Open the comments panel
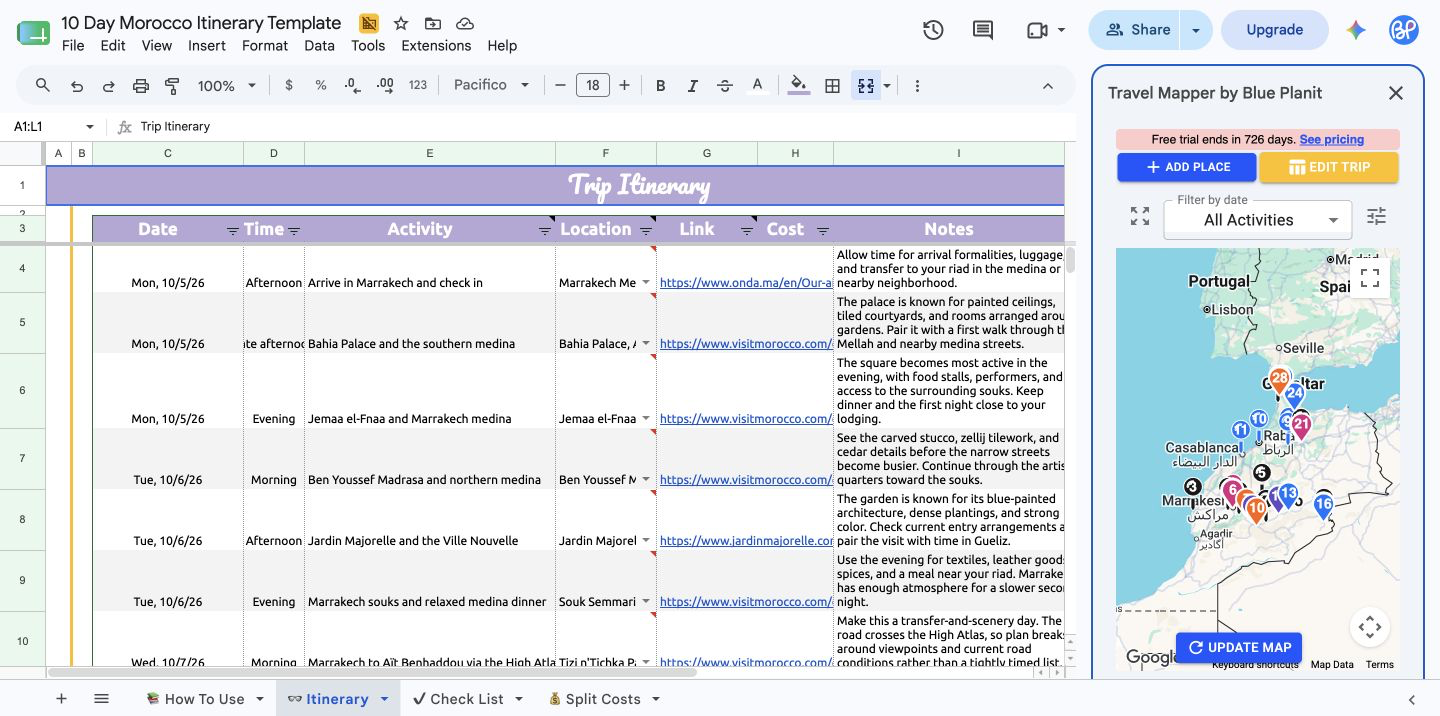The image size is (1440, 716). (983, 30)
